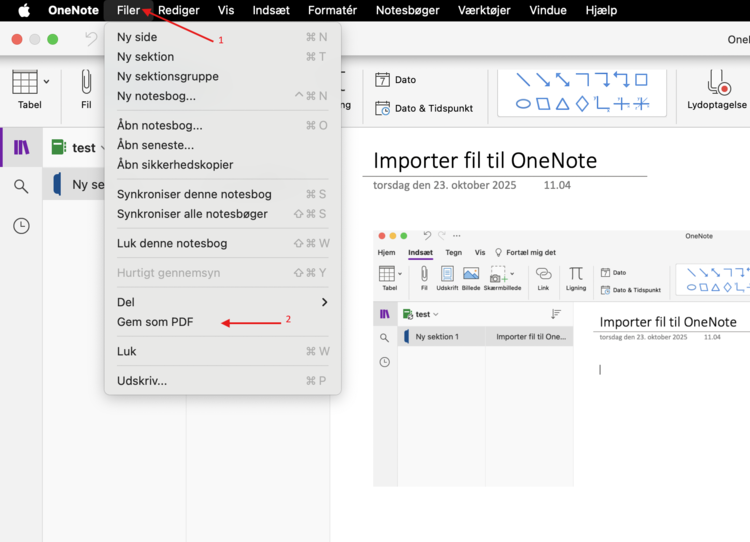Screen dimensions: 750x542
Task: Insert Dato & Tidspunkt timestamp
Action: [x=424, y=108]
